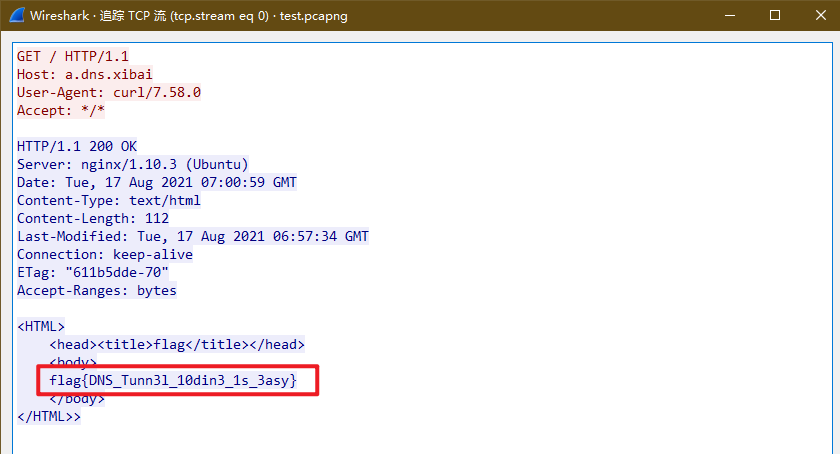Click the 'HTTP/1.1 200 OK' response line
This screenshot has width=840, height=454.
77,146
